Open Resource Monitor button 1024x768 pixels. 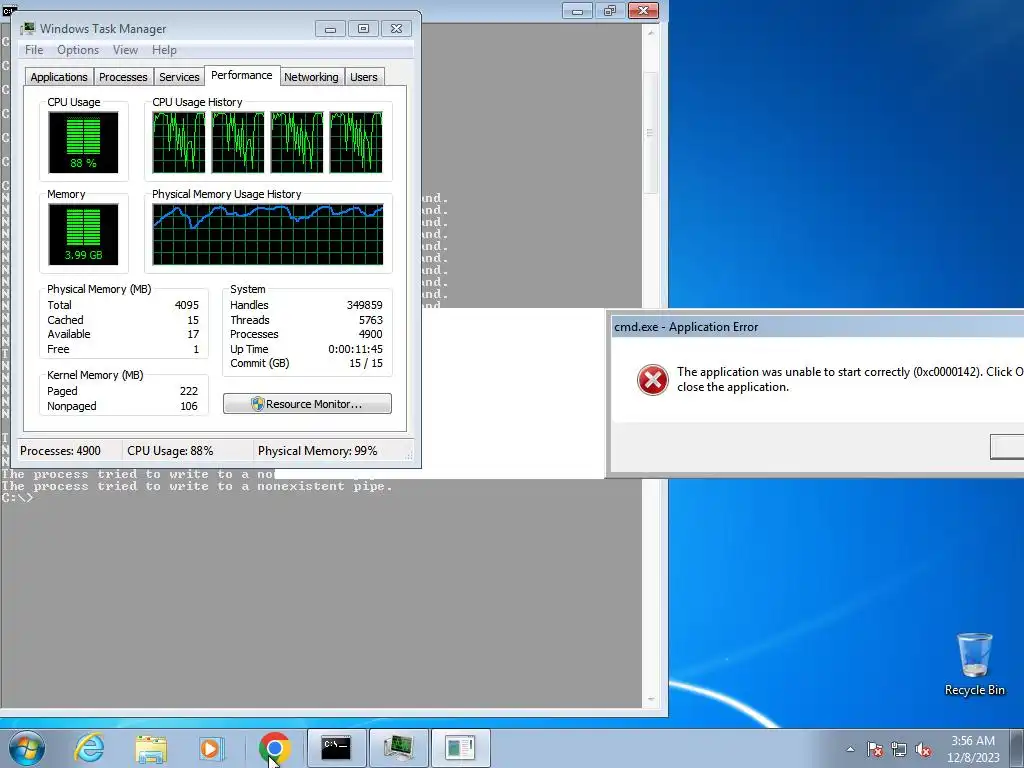308,404
